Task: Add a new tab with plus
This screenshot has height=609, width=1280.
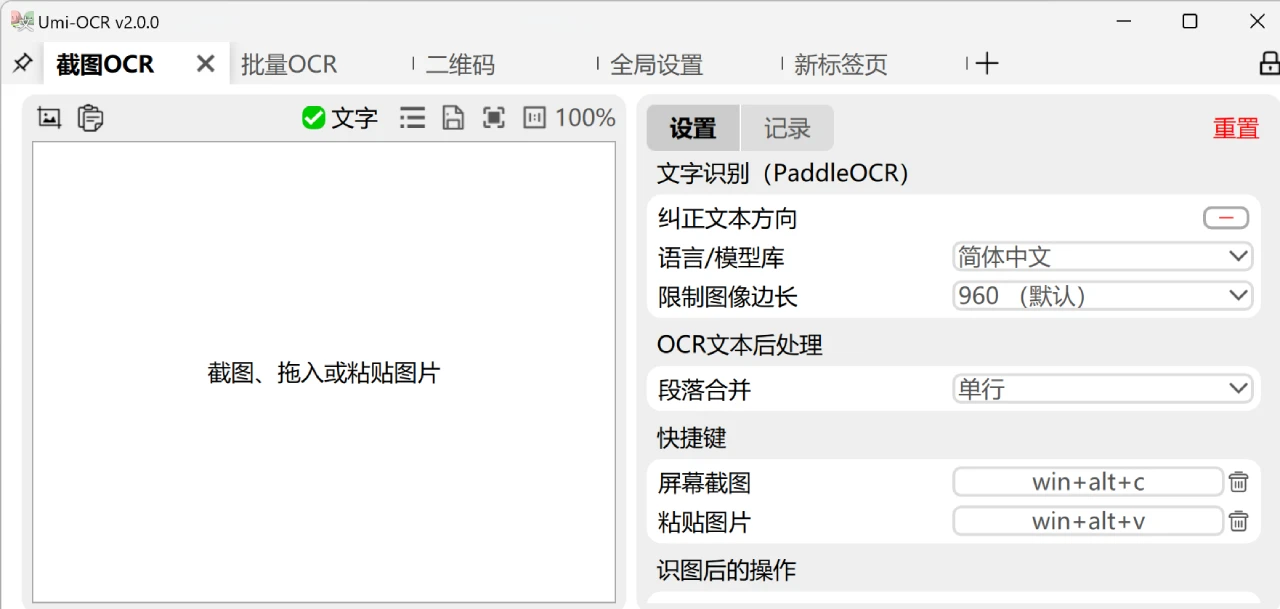Action: coord(987,64)
